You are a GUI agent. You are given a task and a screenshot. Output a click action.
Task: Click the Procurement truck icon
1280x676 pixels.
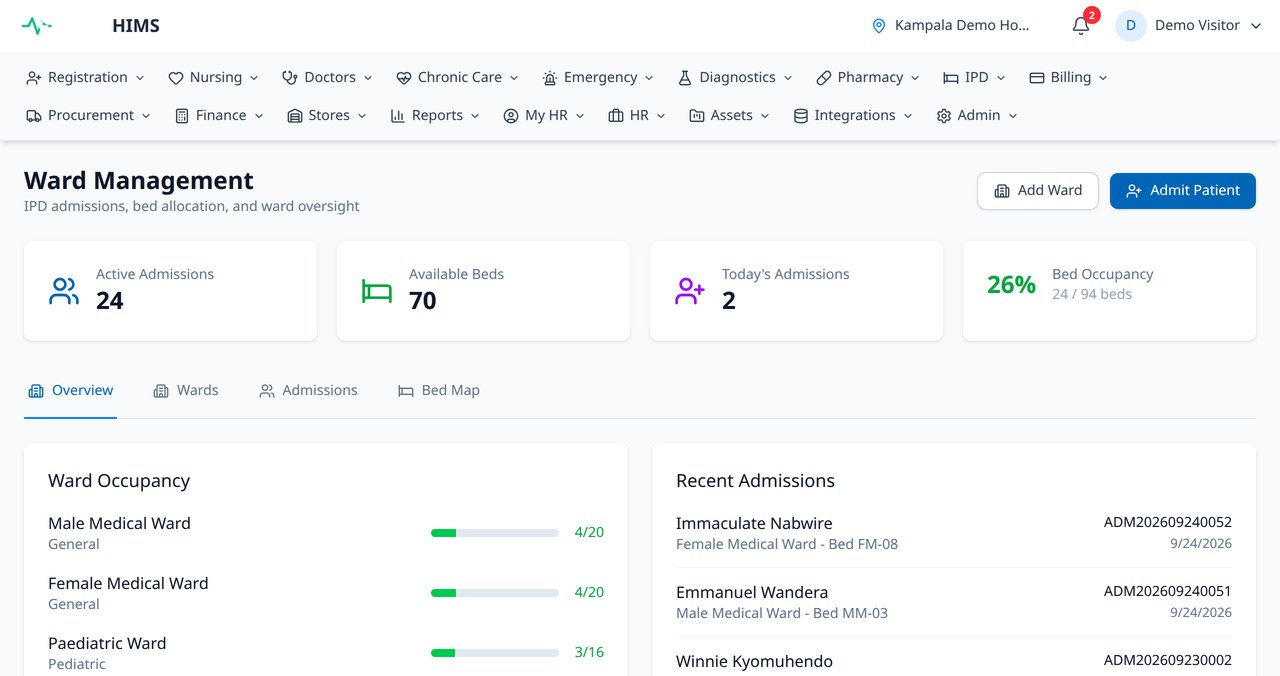tap(34, 116)
